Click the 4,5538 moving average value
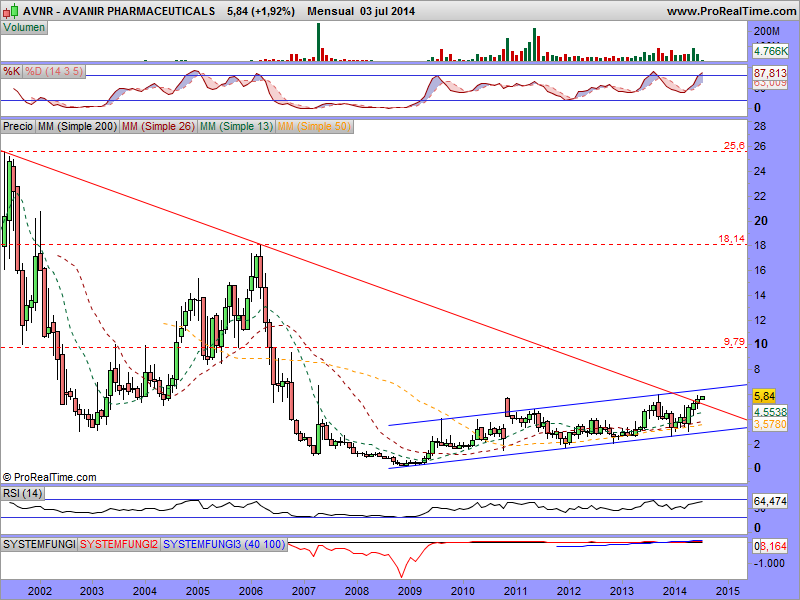 click(770, 412)
